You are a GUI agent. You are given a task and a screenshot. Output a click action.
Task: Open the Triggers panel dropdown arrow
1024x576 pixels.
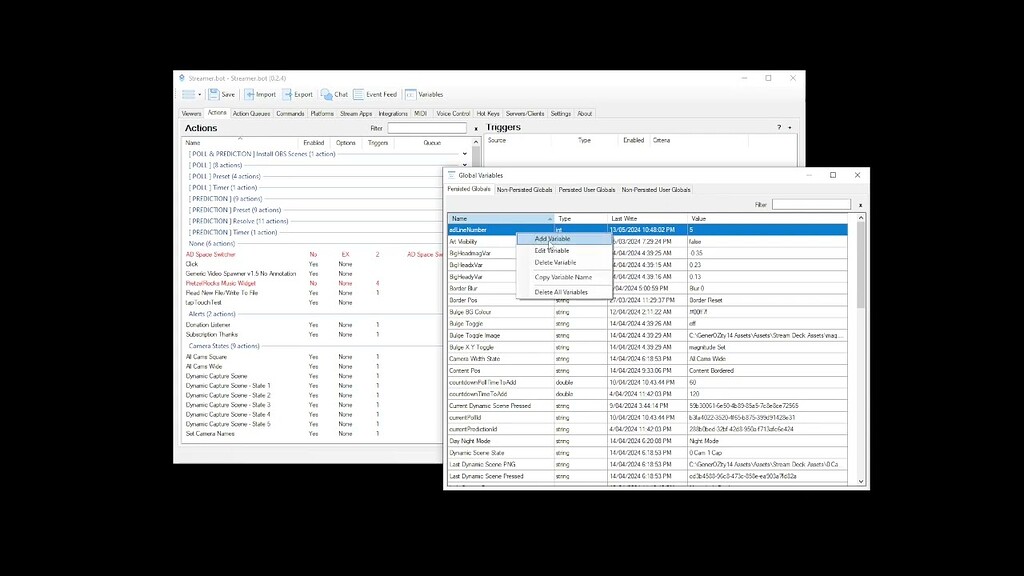[790, 127]
